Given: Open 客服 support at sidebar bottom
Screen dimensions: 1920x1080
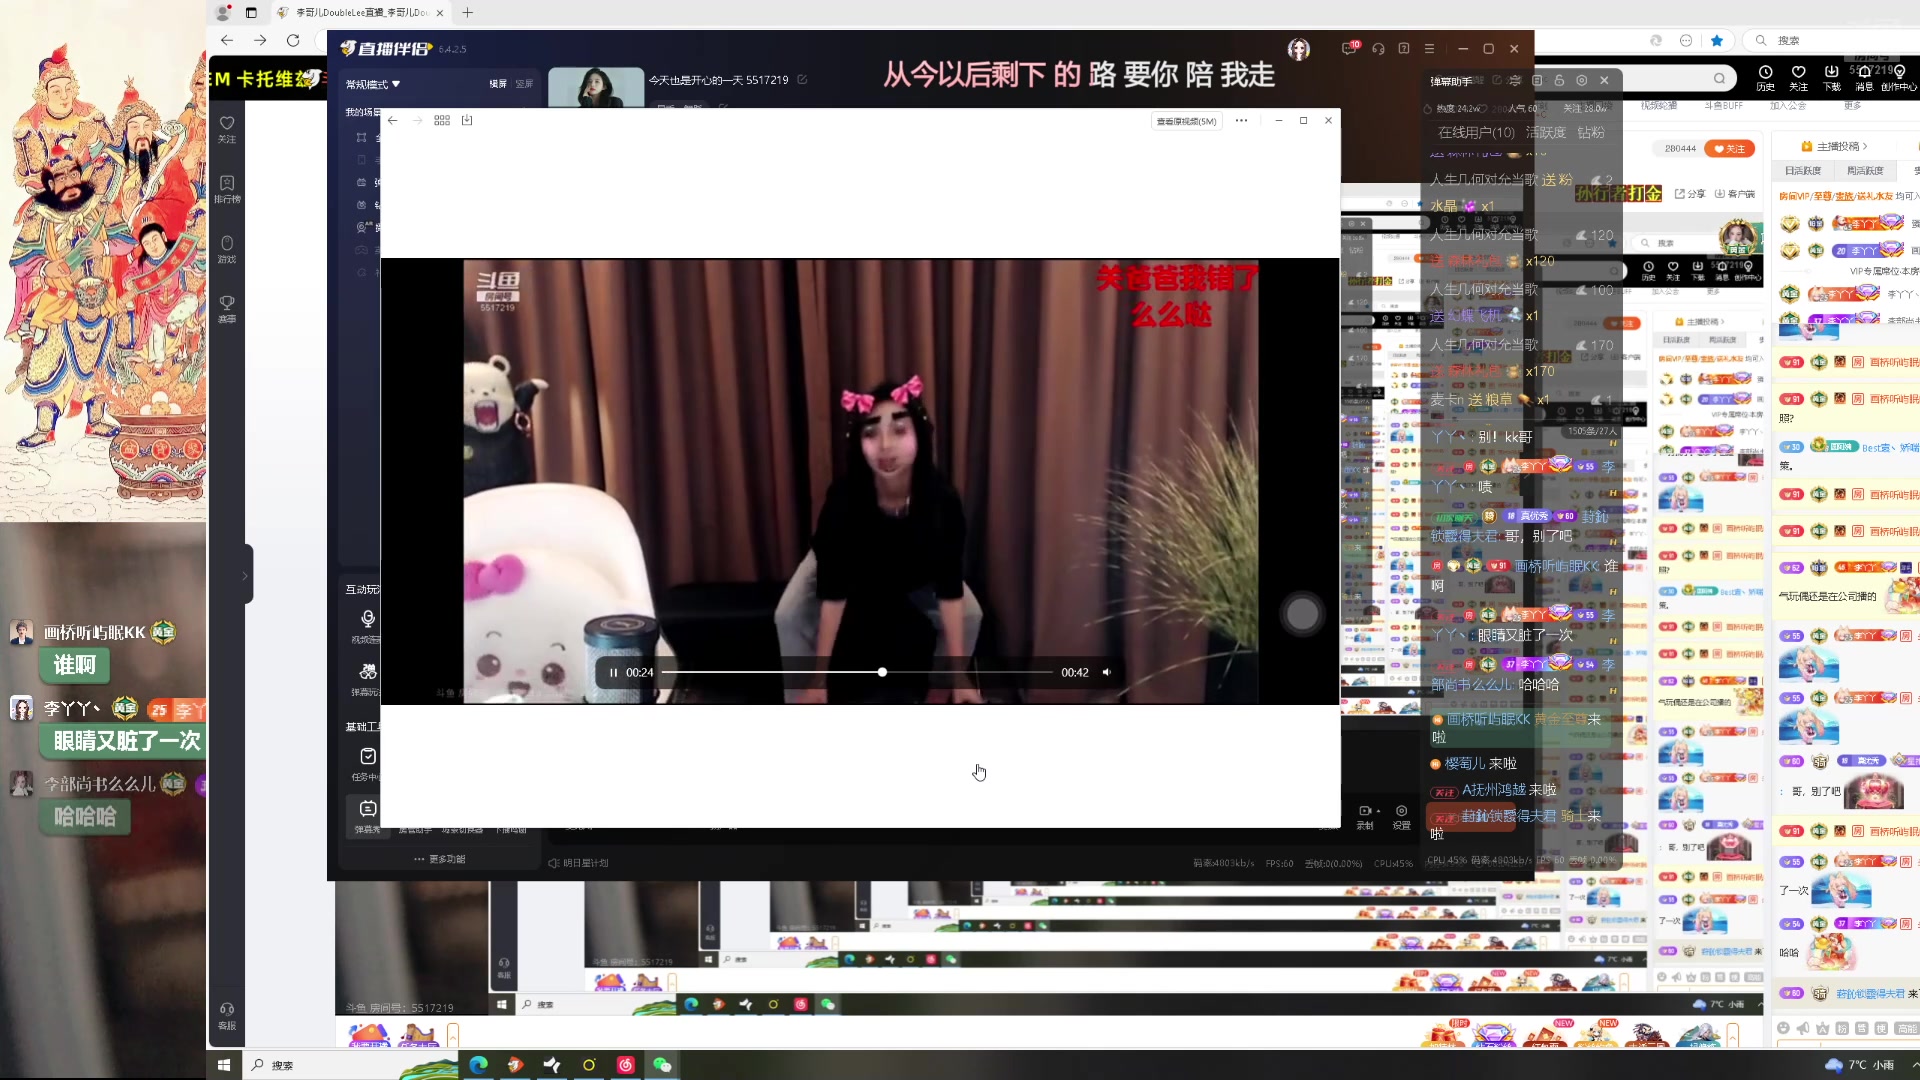Looking at the screenshot, I should click(x=227, y=1016).
